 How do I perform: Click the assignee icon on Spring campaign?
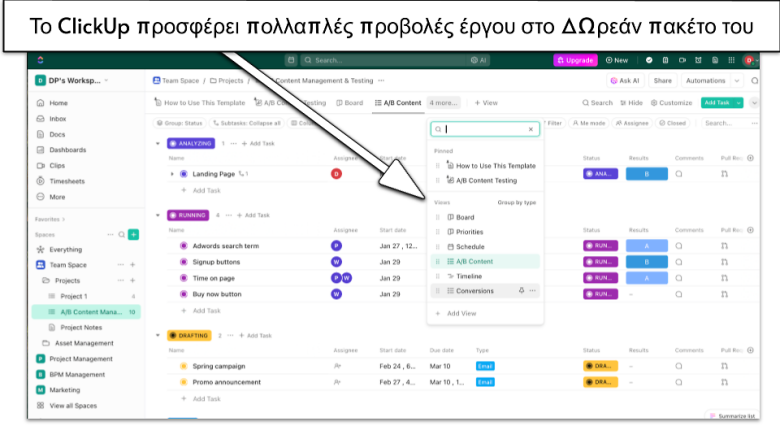pos(337,366)
